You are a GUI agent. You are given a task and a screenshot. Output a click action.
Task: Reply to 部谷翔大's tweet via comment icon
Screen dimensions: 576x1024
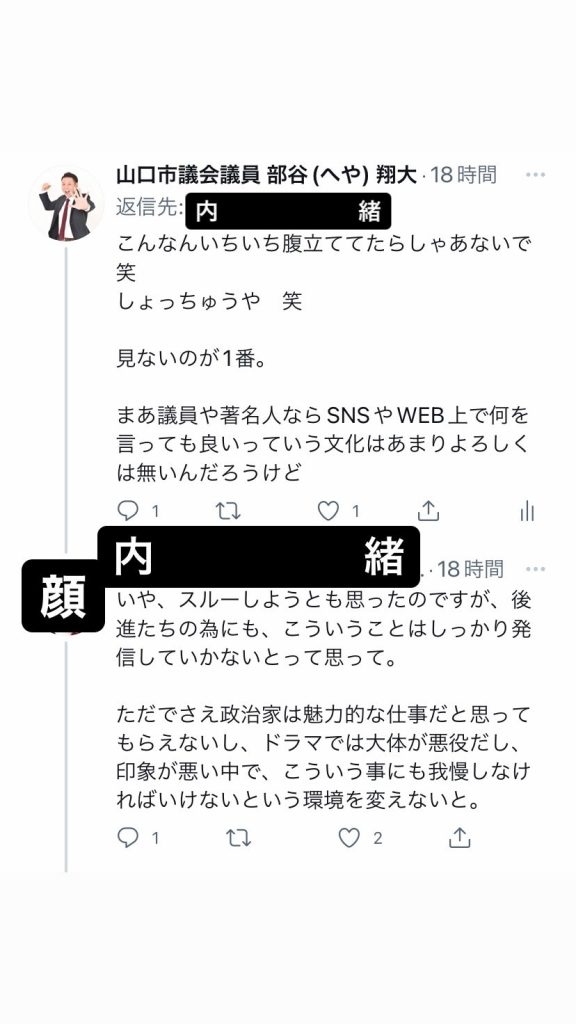127,511
